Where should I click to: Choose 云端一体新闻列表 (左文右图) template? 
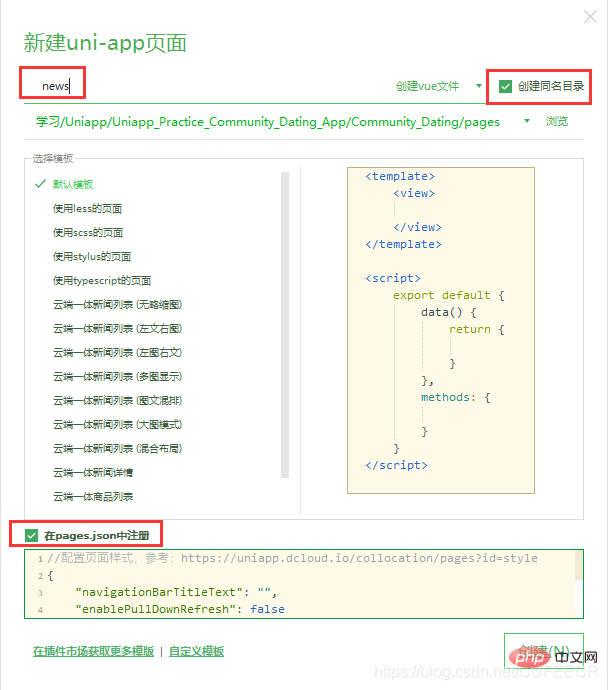coord(117,328)
